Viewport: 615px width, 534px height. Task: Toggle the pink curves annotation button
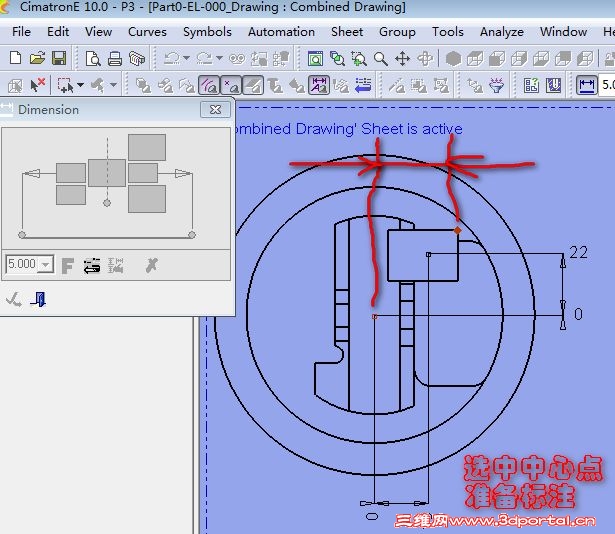pos(209,85)
